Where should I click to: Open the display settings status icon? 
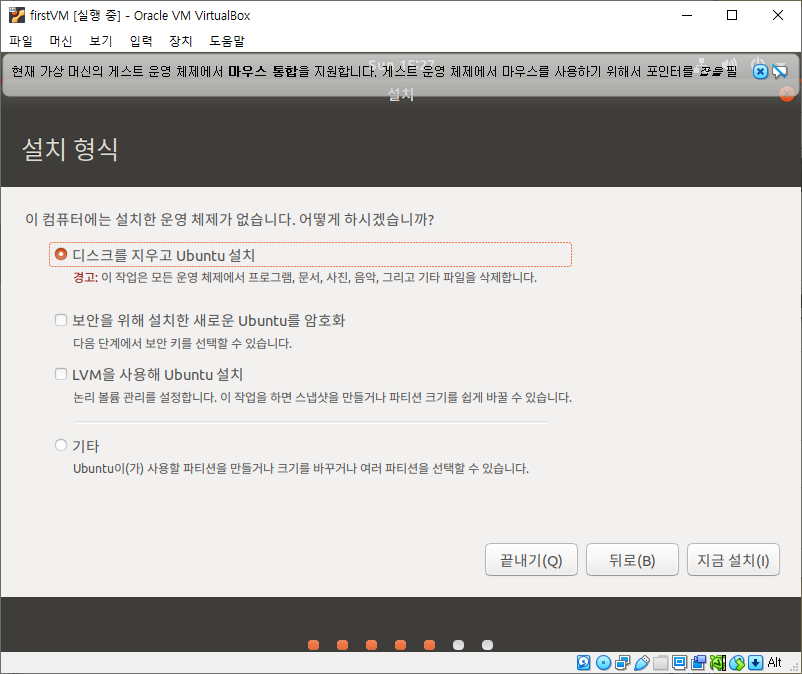click(x=679, y=663)
